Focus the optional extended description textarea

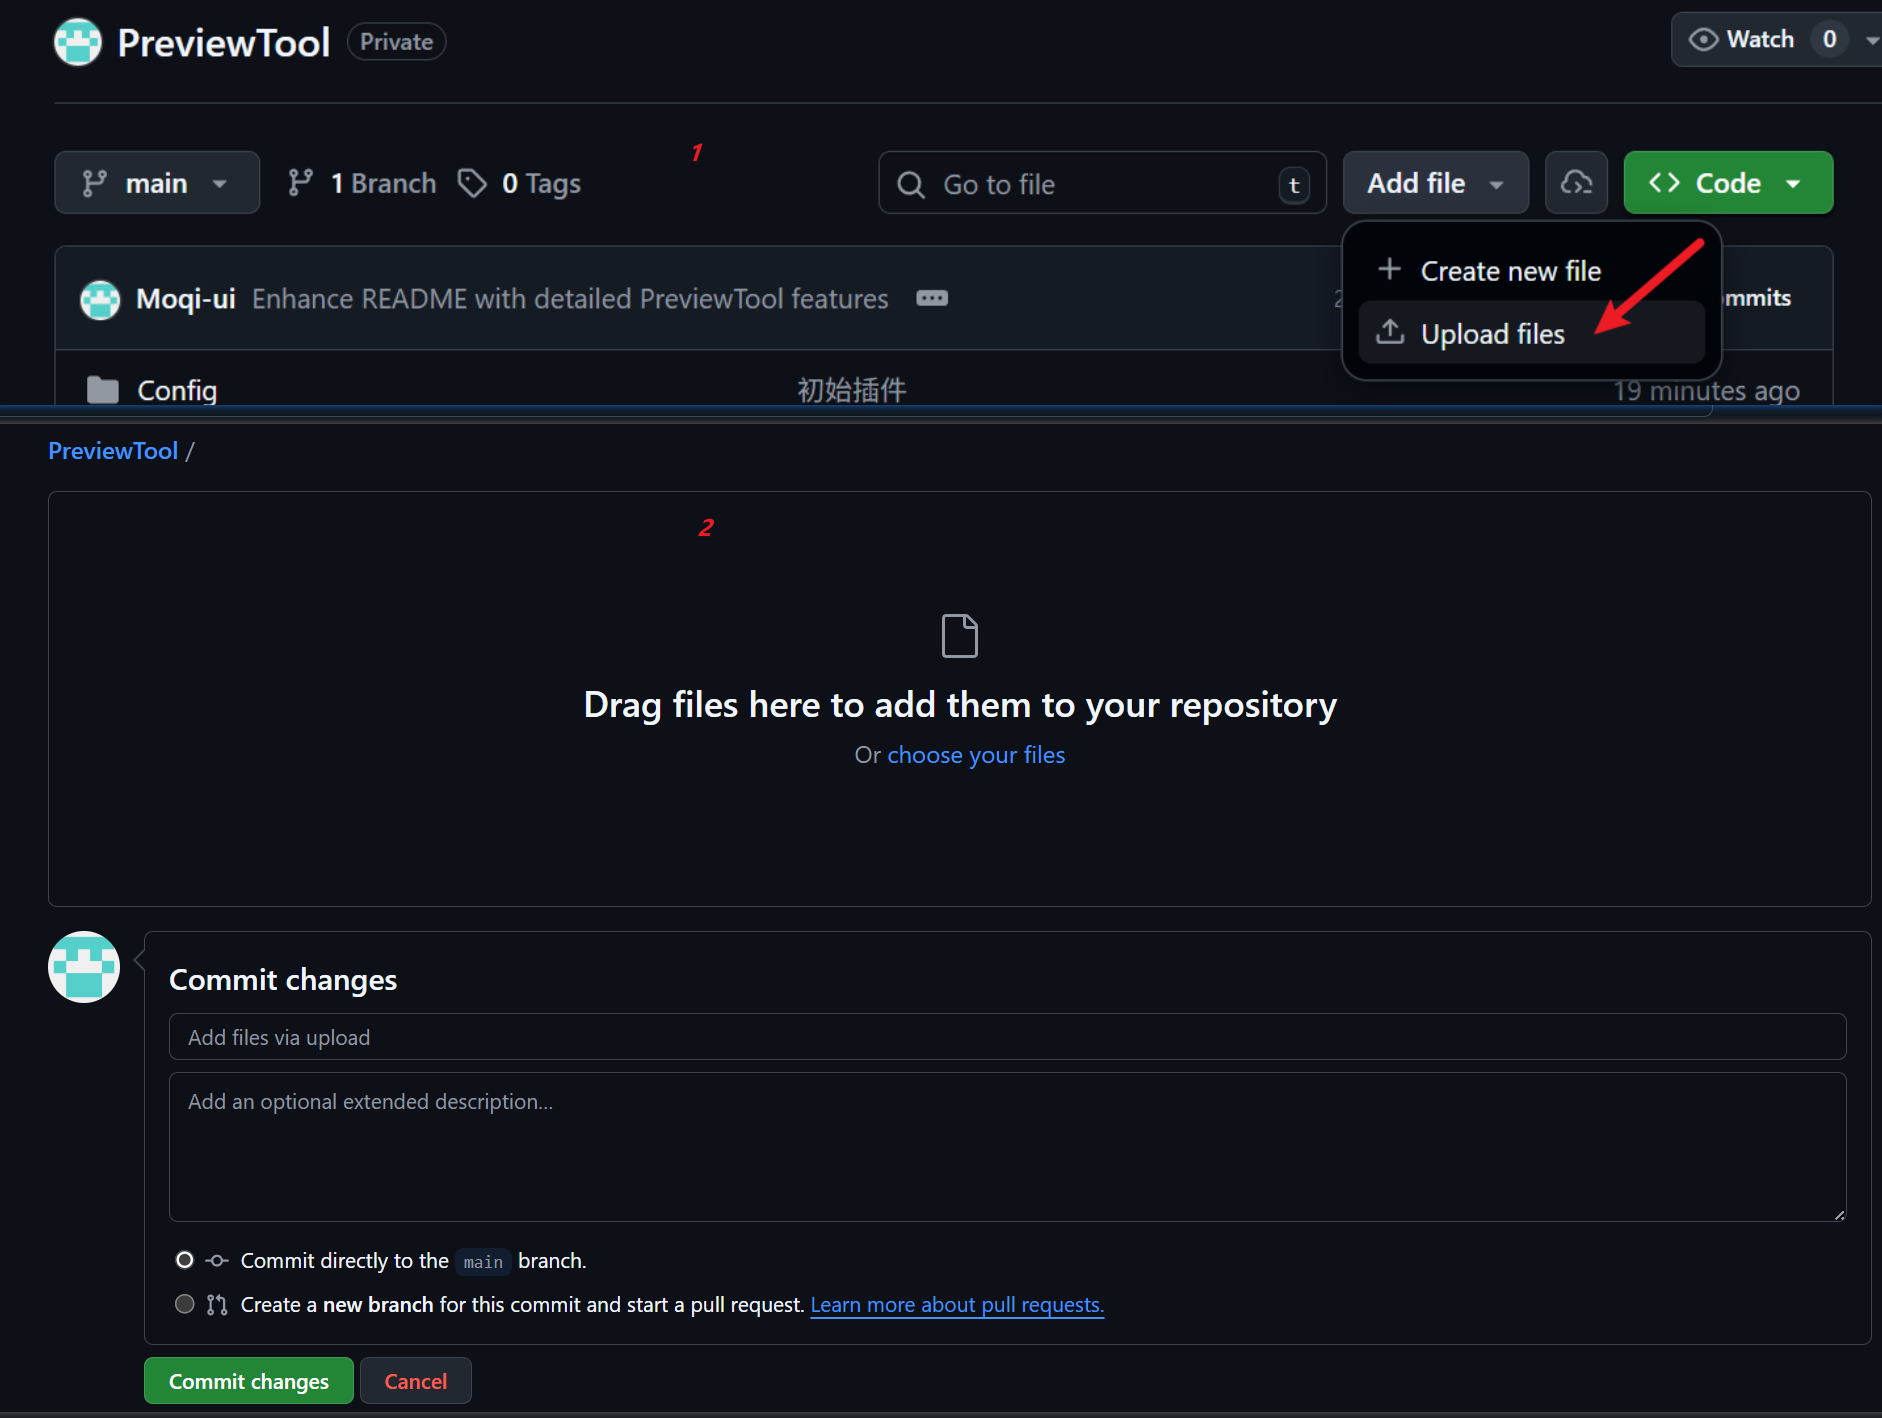pyautogui.click(x=1007, y=1147)
